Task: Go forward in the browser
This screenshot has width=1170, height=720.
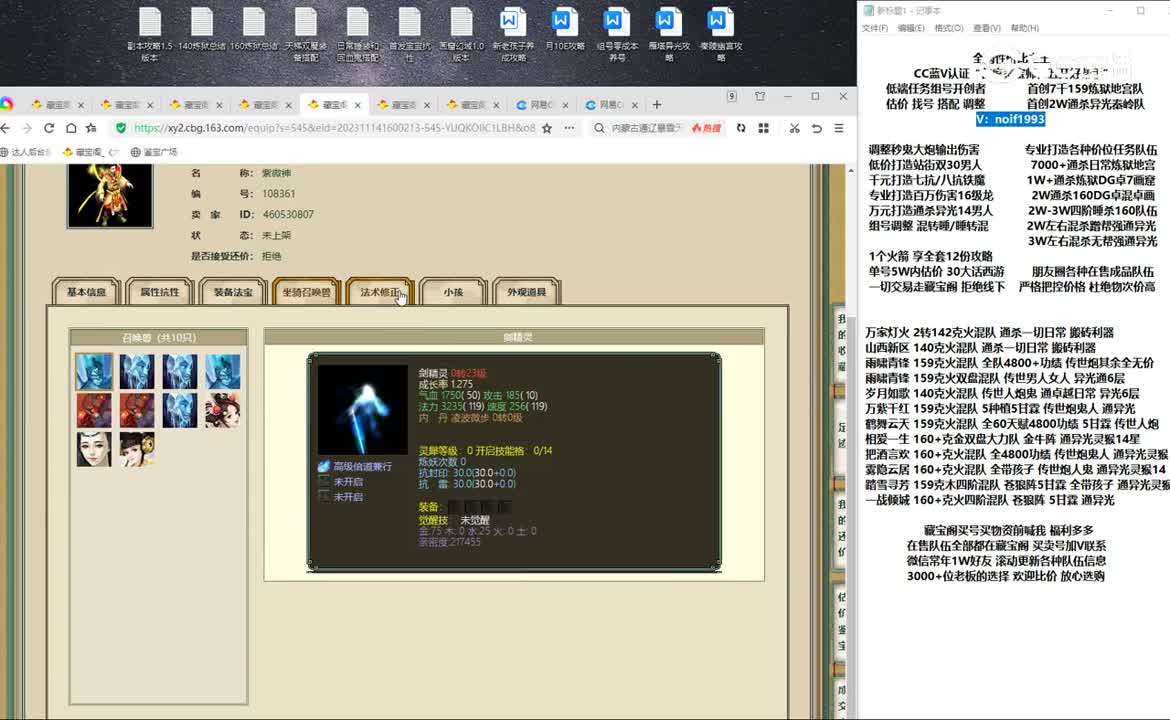Action: click(x=27, y=128)
